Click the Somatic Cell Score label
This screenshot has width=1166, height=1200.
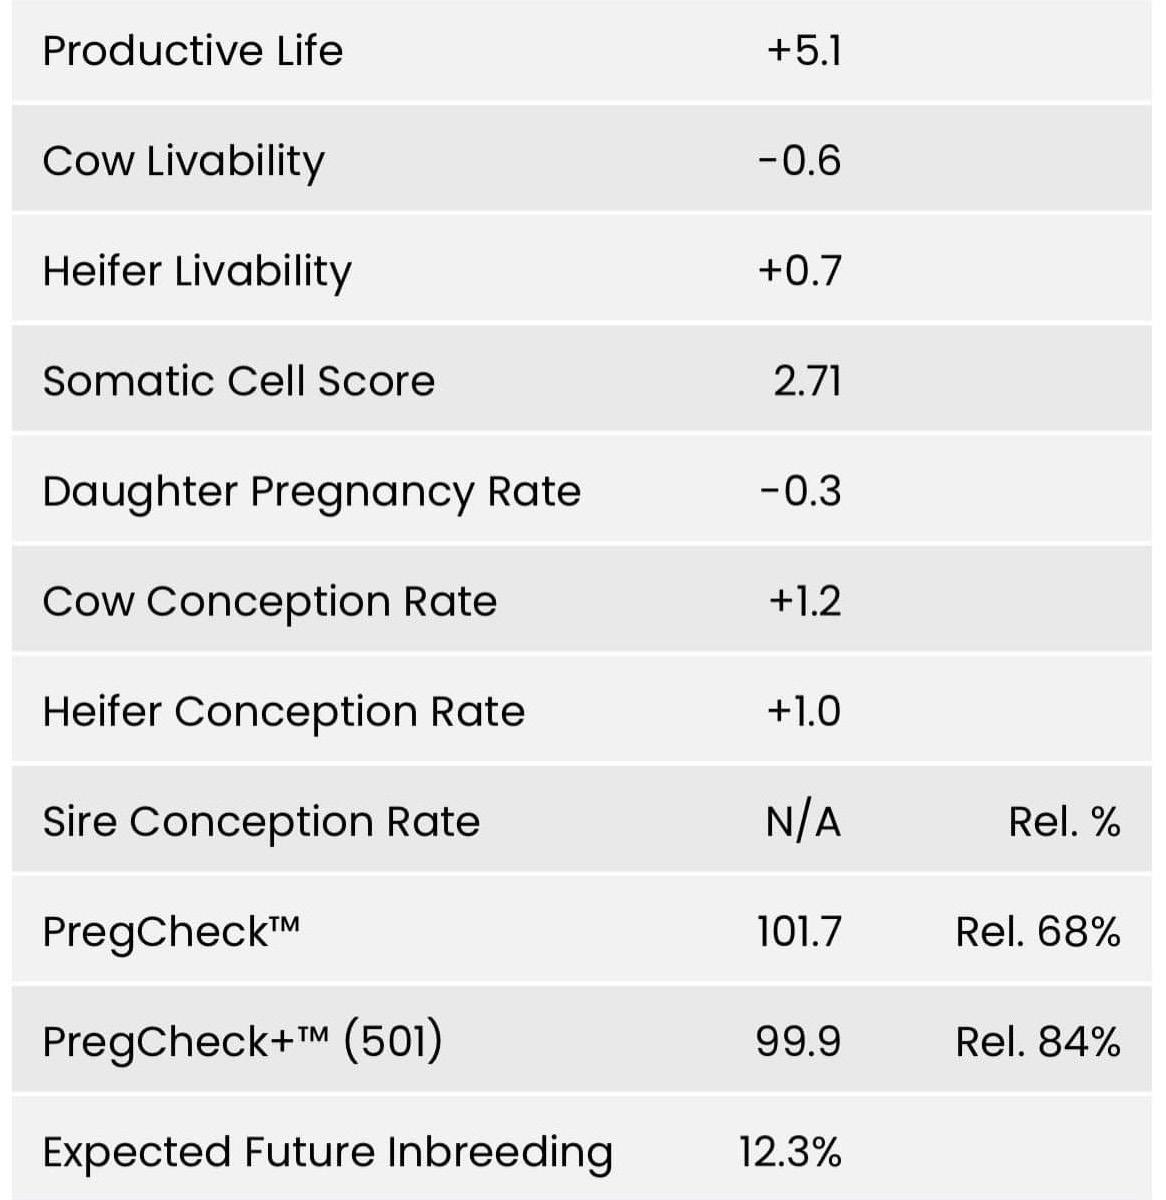coord(238,381)
